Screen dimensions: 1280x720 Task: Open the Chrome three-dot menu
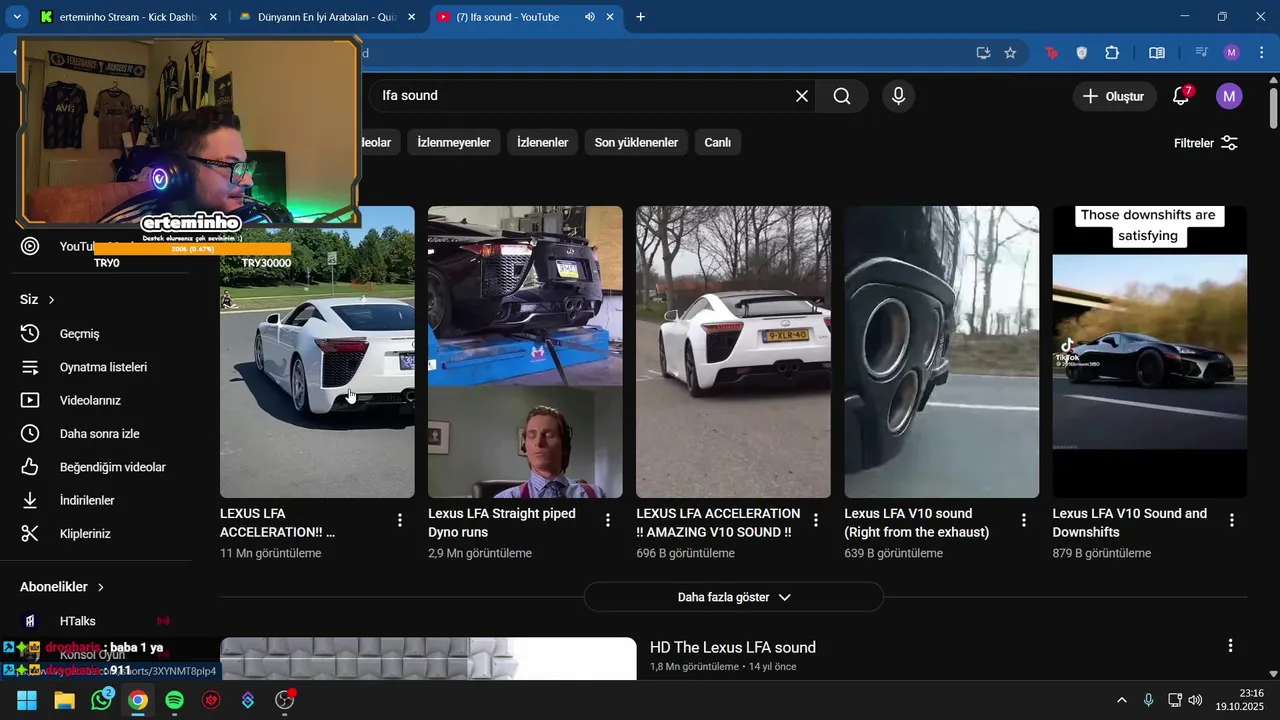click(x=1262, y=53)
